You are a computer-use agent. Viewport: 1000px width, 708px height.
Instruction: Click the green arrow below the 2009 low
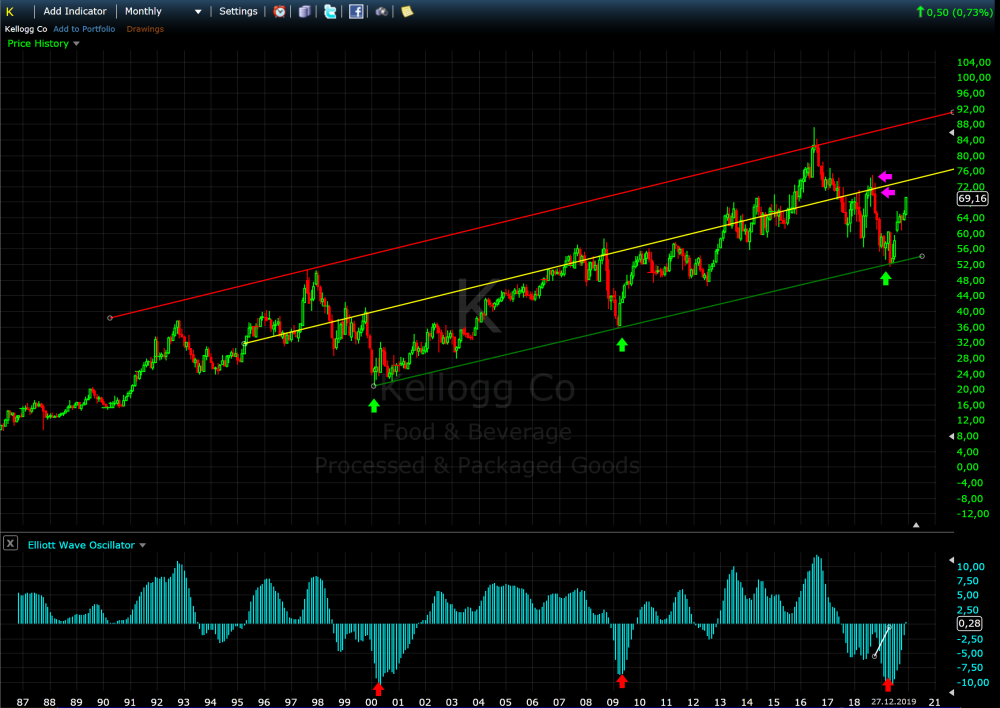tap(622, 345)
